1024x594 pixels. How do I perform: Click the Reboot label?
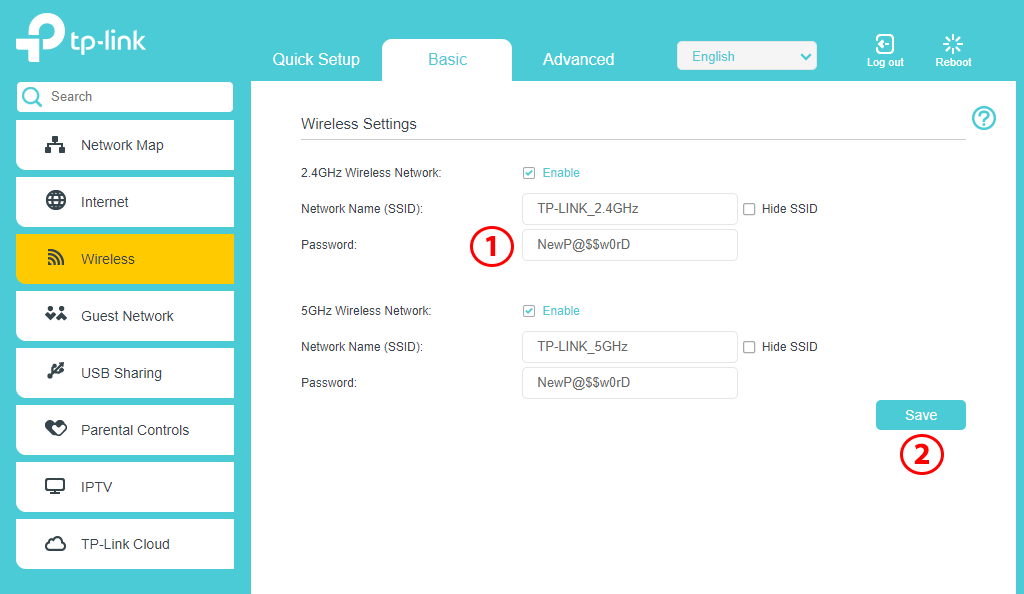(953, 63)
